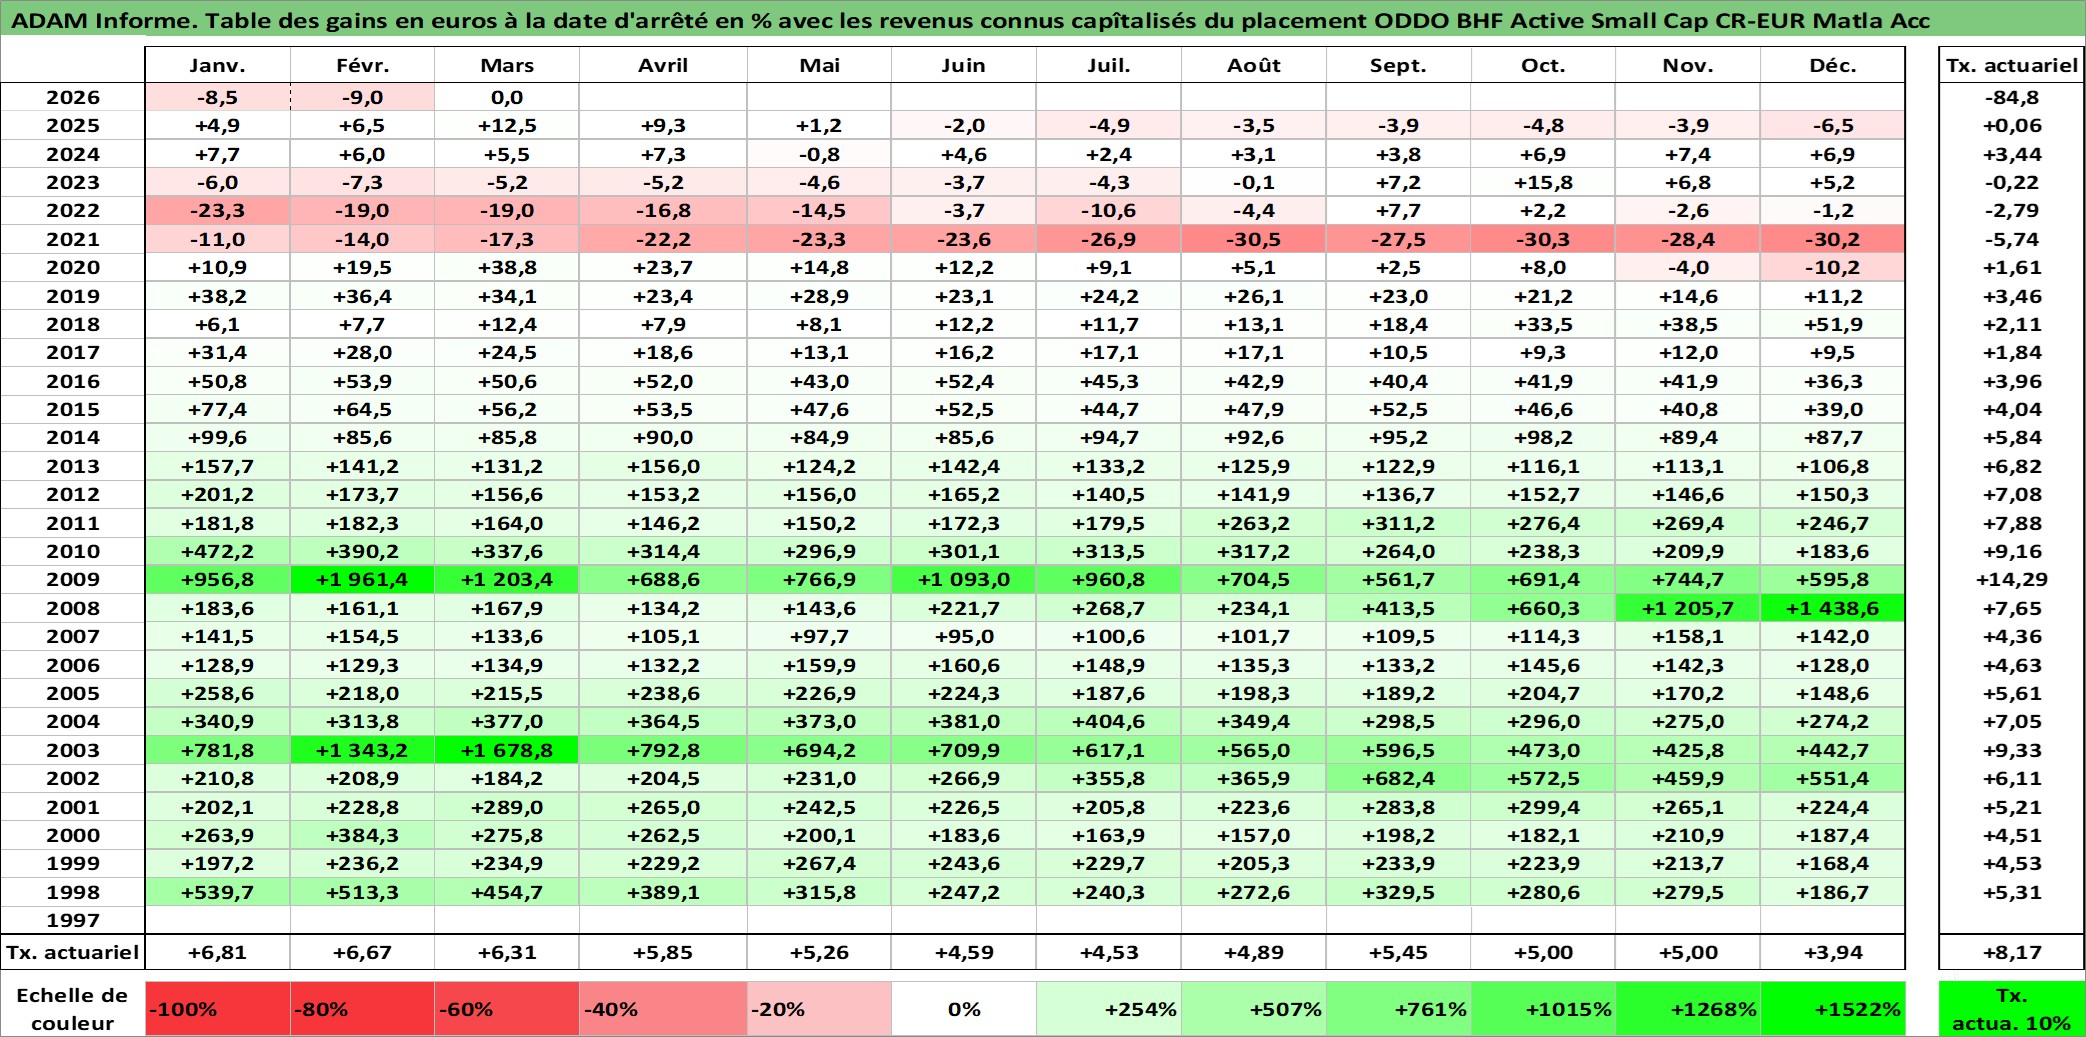Image resolution: width=2086 pixels, height=1037 pixels.
Task: Click the 'Avril' column header
Action: pos(663,66)
